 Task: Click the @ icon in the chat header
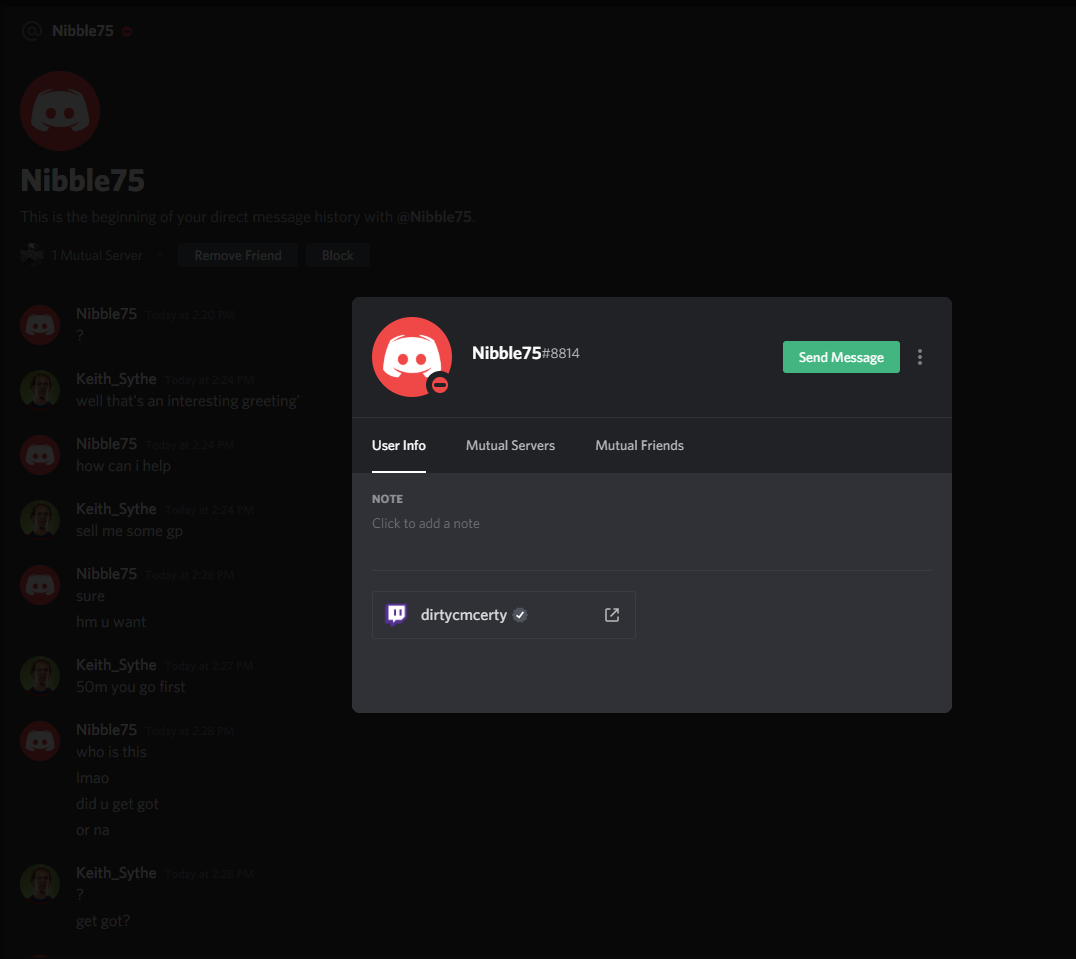pyautogui.click(x=32, y=31)
